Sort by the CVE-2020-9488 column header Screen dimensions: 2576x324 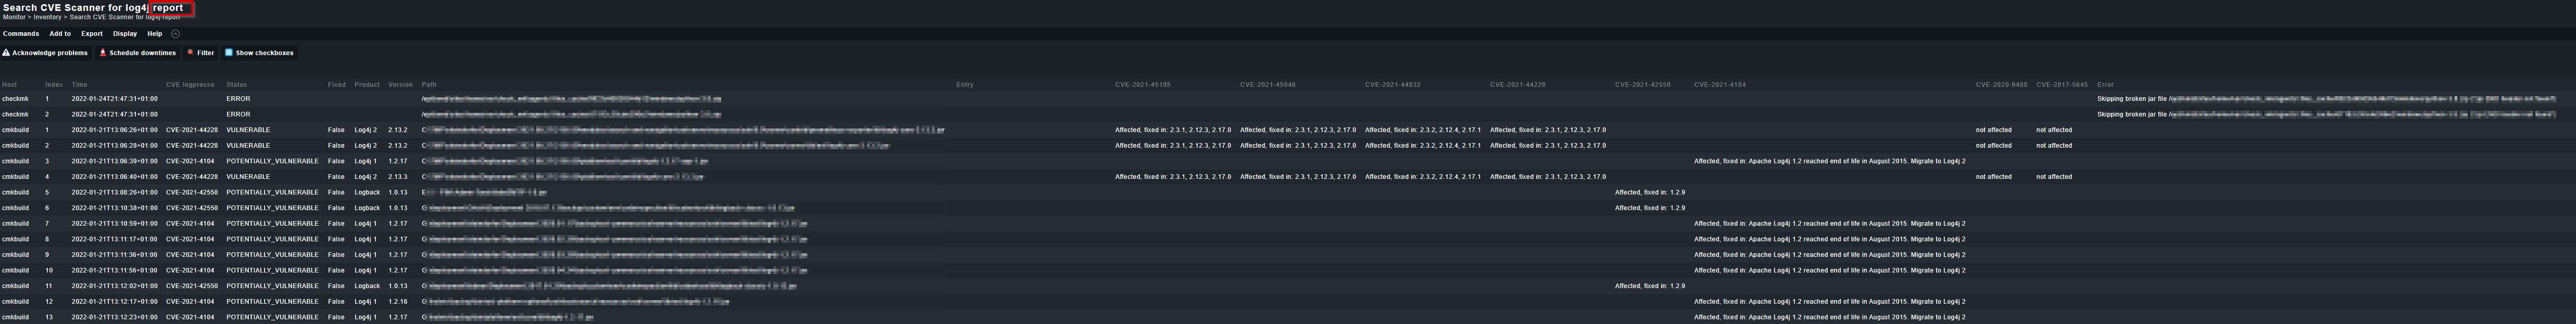2001,85
